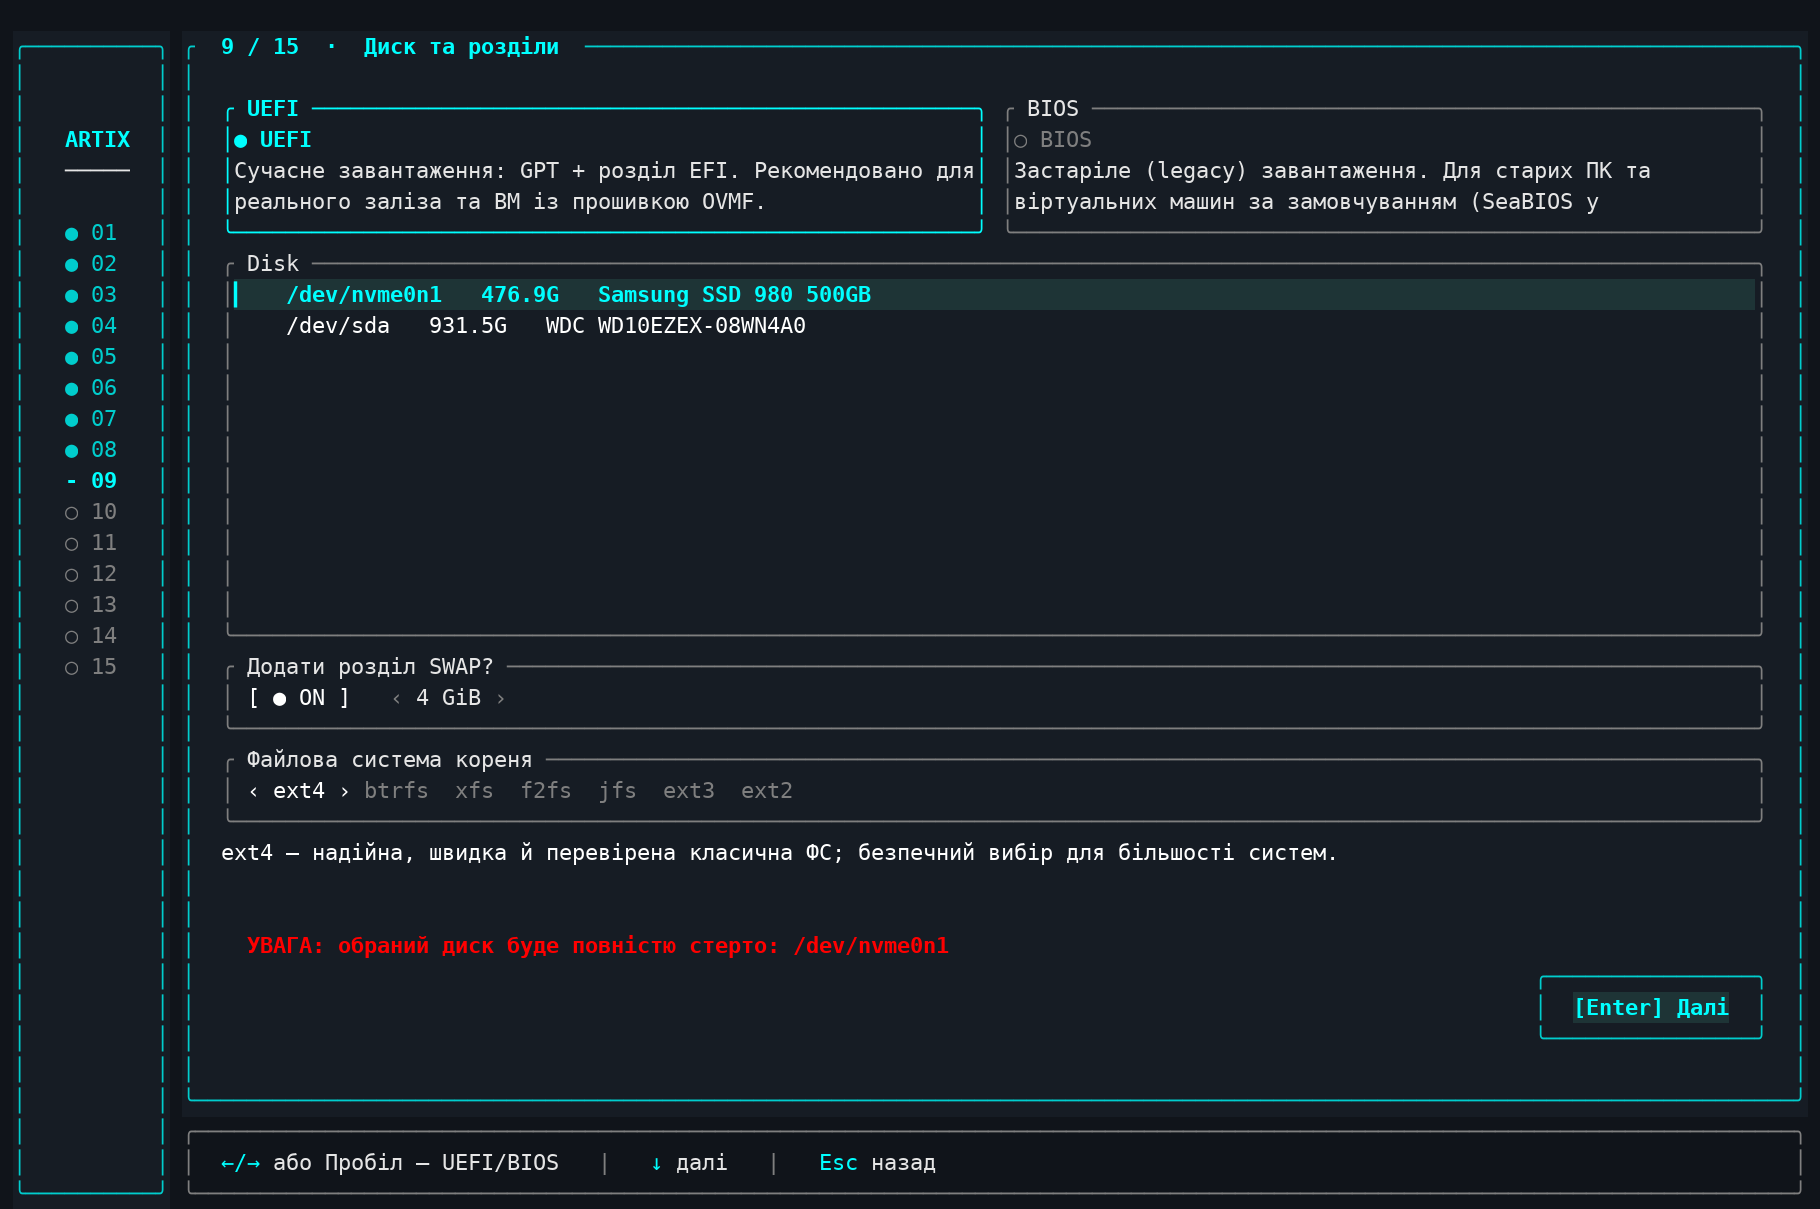Go to step 03 in sidebar

91,295
